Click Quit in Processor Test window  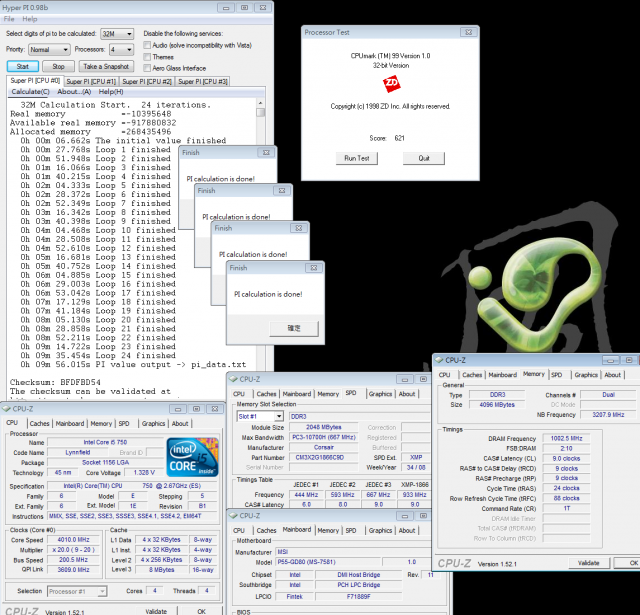point(424,158)
